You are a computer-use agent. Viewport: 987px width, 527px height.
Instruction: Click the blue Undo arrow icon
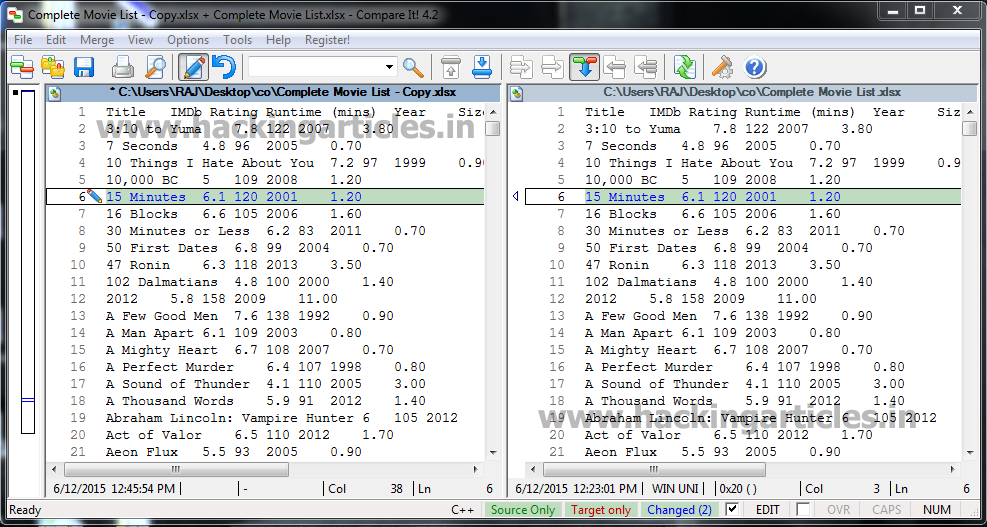tap(223, 67)
